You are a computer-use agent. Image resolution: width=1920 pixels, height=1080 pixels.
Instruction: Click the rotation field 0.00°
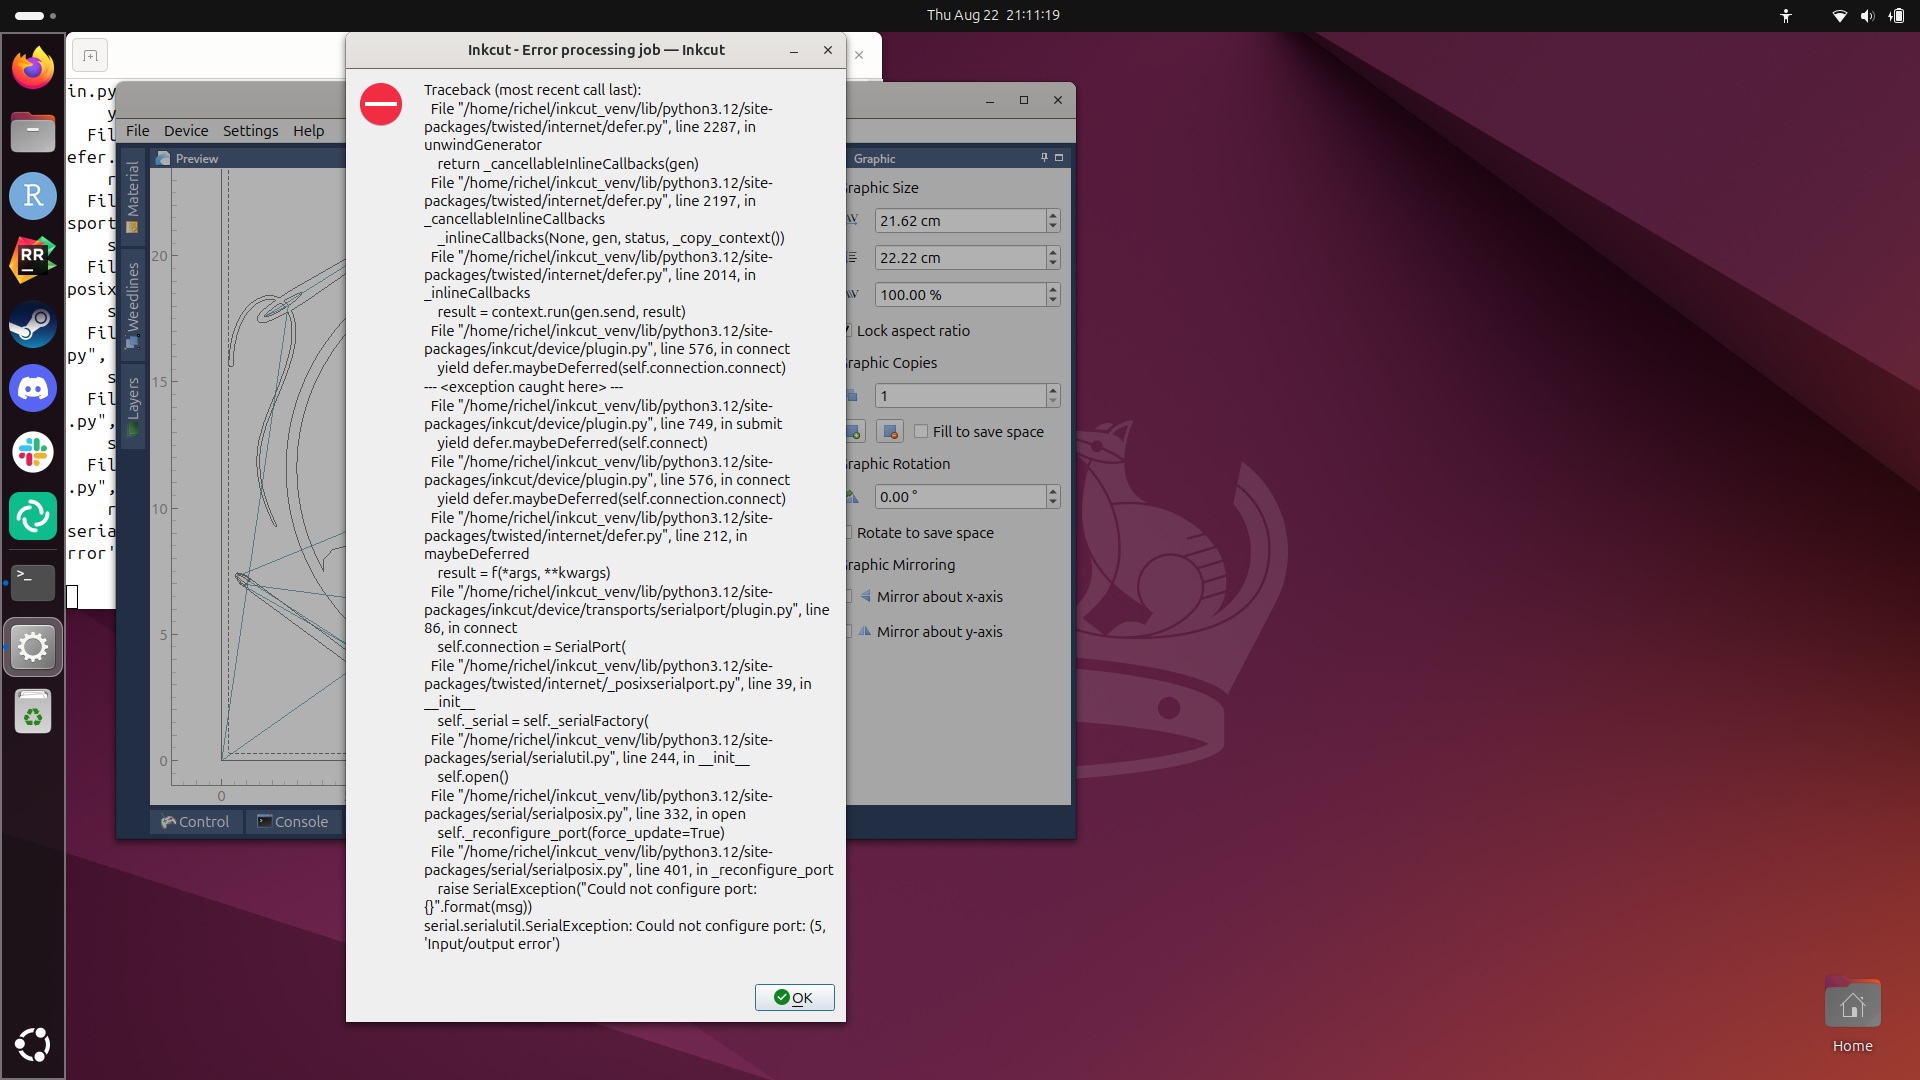(x=960, y=496)
